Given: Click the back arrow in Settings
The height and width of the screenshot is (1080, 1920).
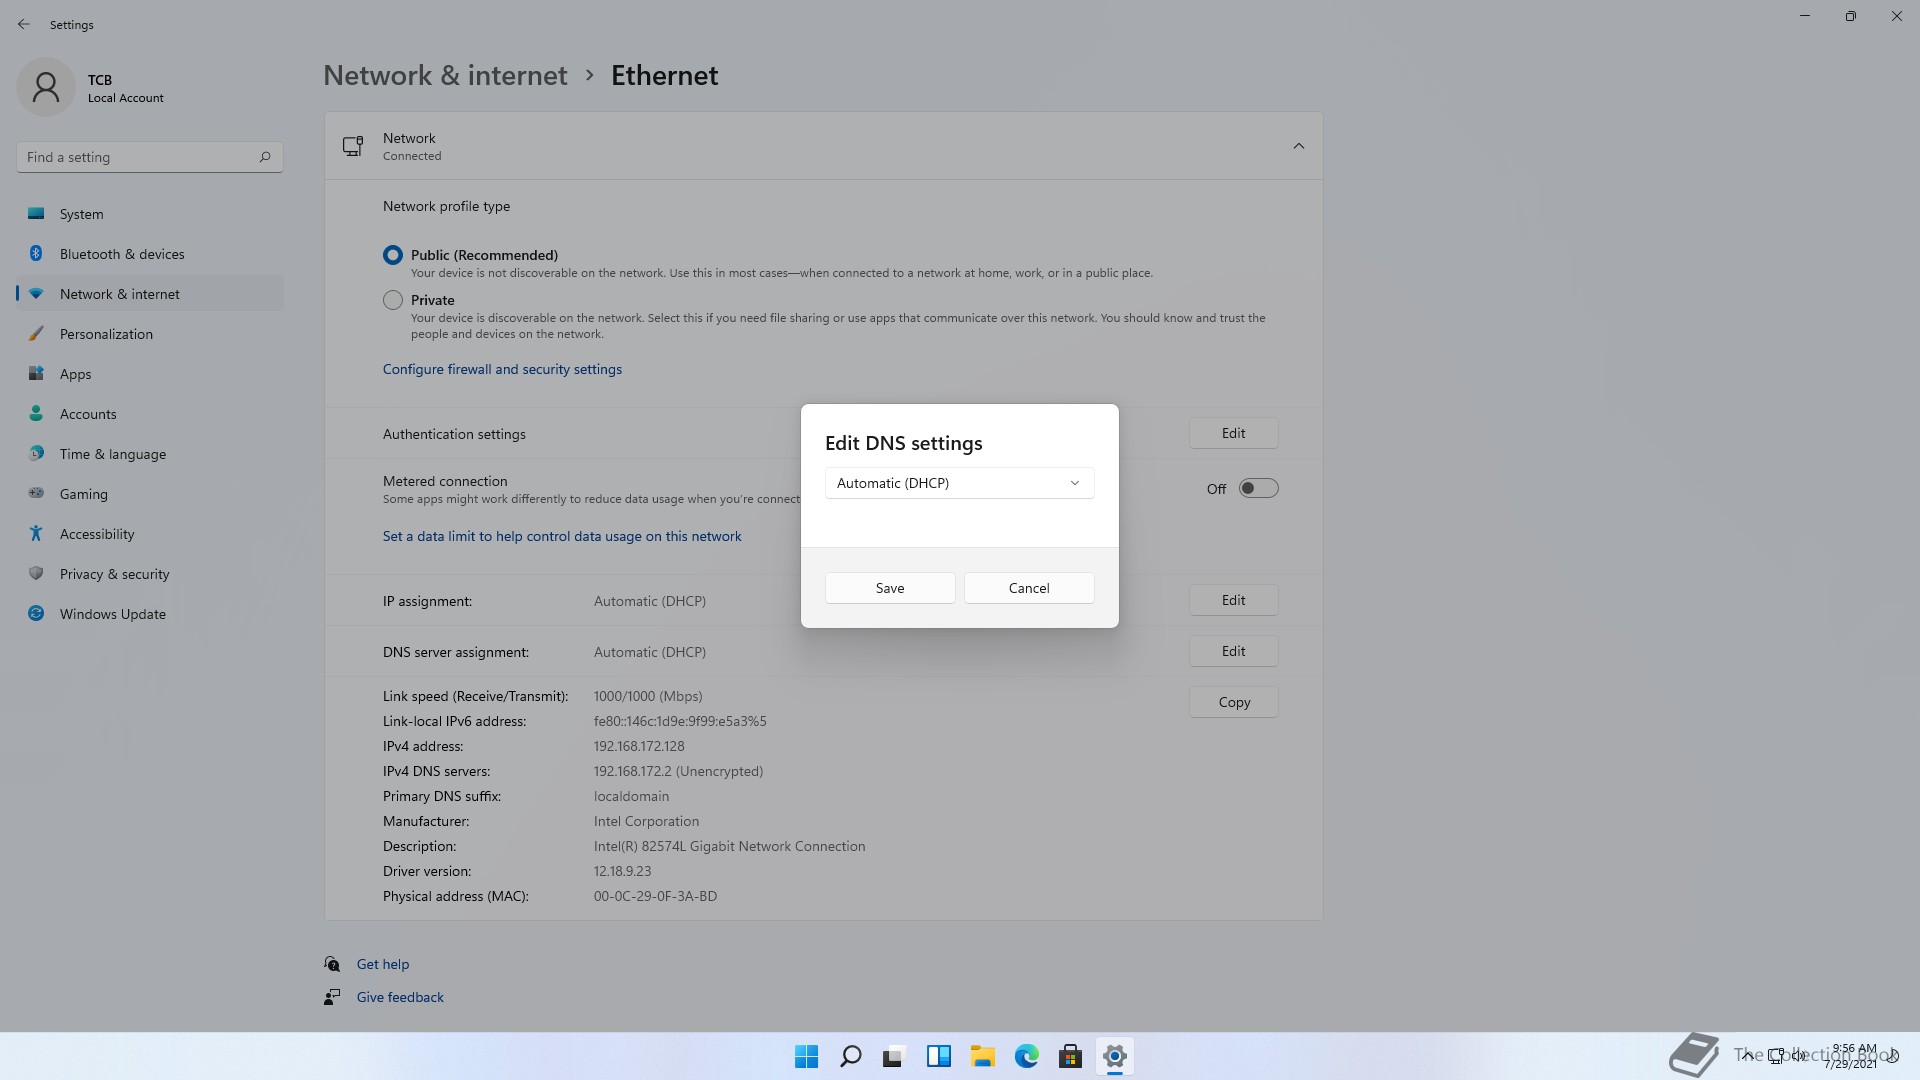Looking at the screenshot, I should click(x=24, y=24).
